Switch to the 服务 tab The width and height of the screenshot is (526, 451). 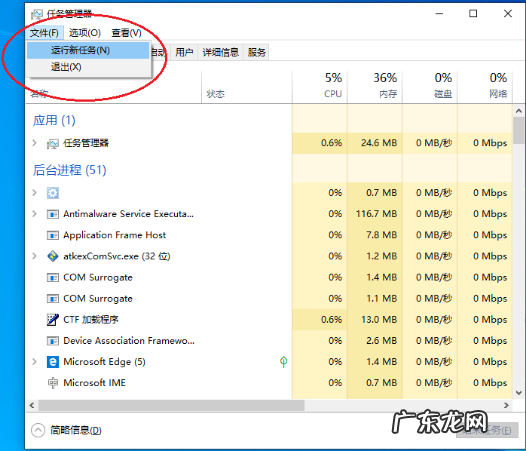click(257, 52)
